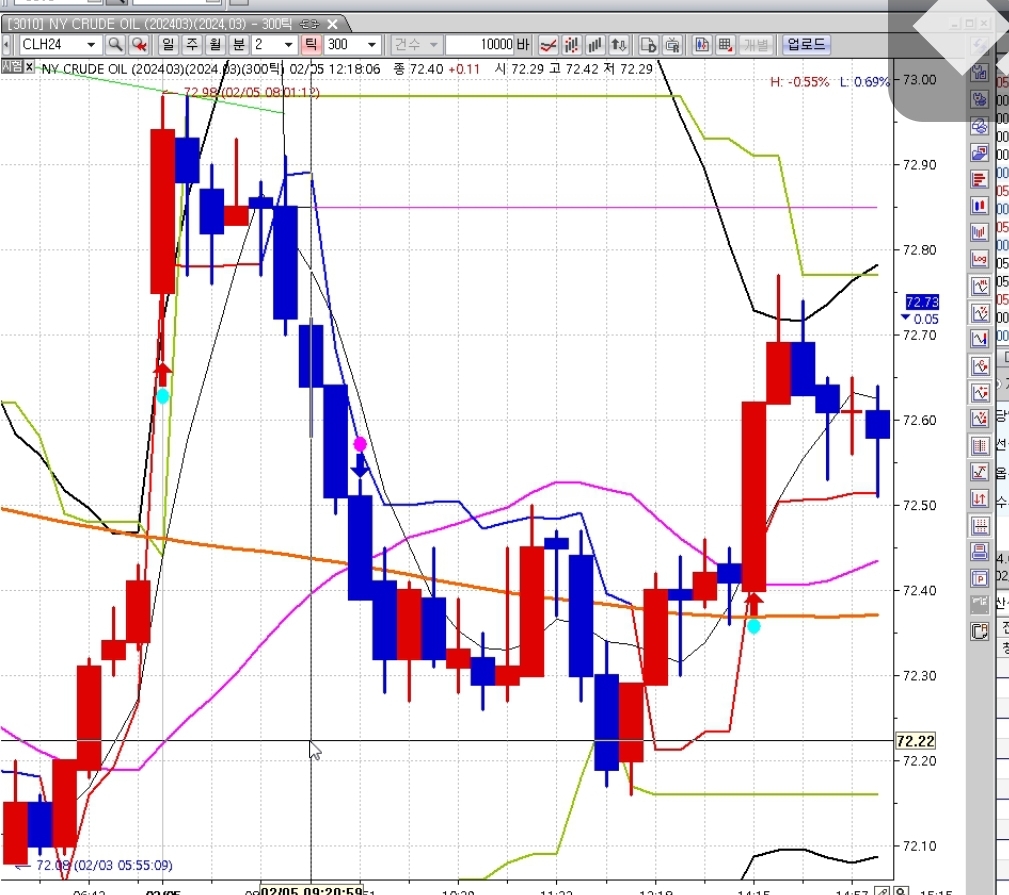Screen dimensions: 1009x895
Task: Open the minute interval dropdown showing 2
Action: click(x=288, y=45)
